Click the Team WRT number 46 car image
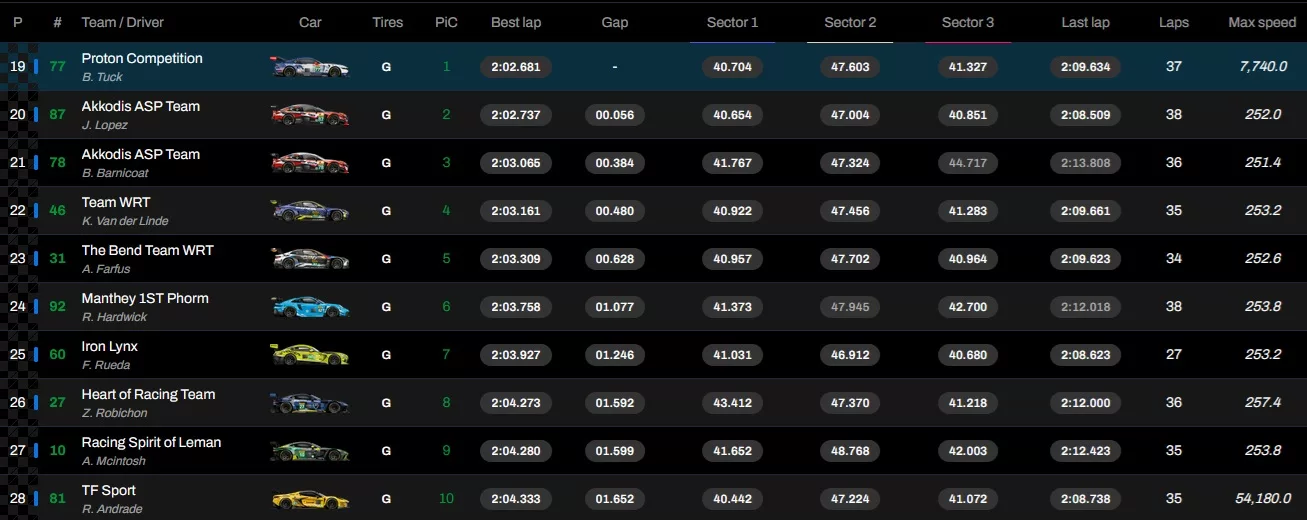Viewport: 1307px width, 520px height. [x=310, y=211]
